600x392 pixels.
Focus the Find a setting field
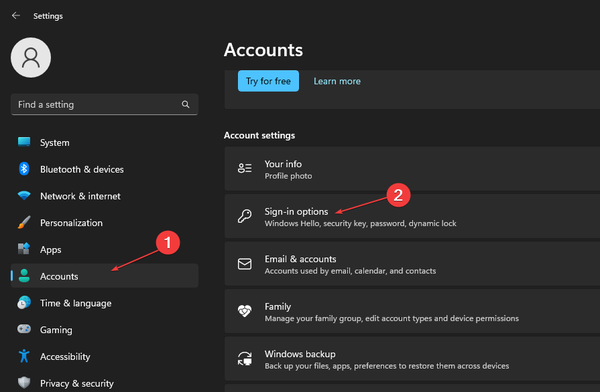[104, 104]
